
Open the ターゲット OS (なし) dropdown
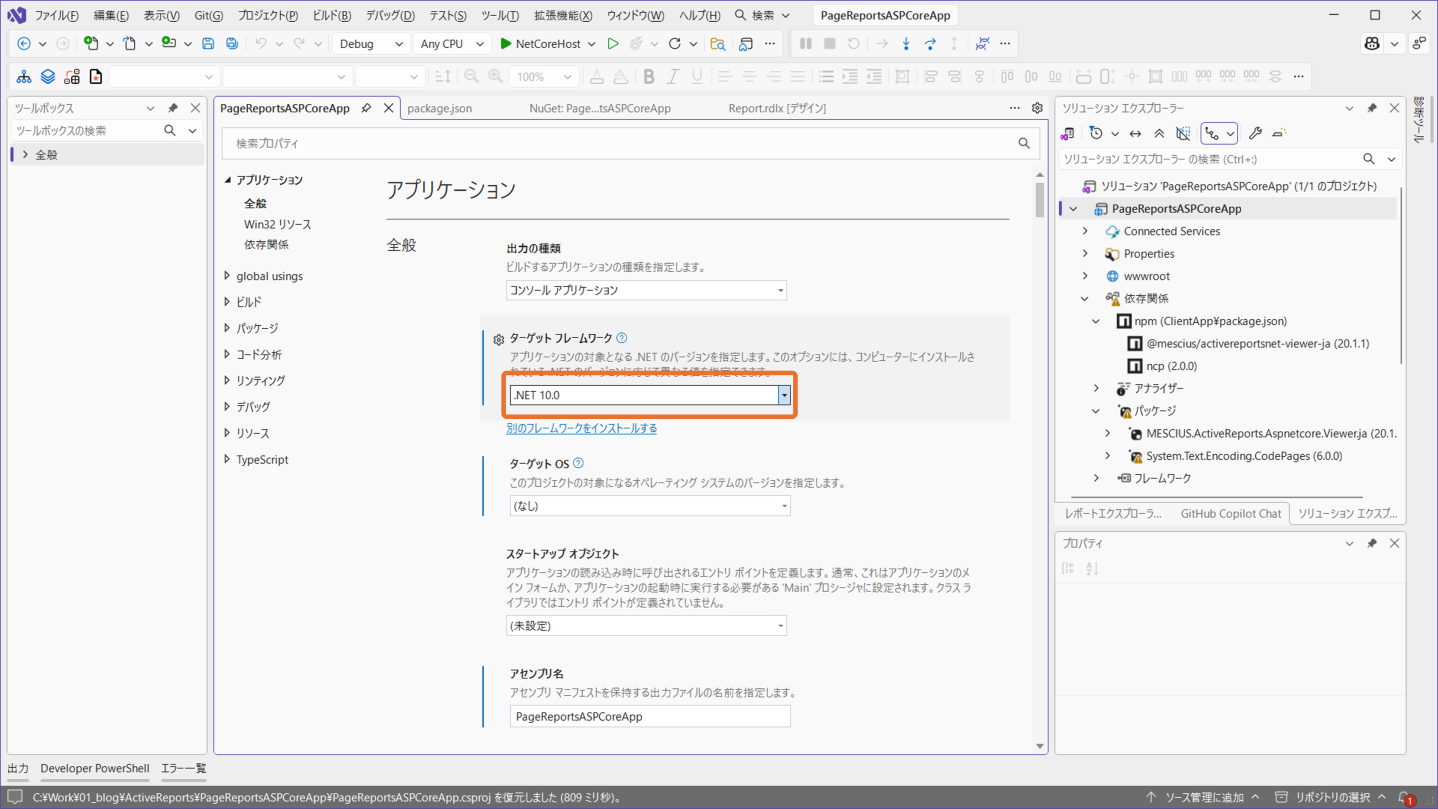coord(650,506)
